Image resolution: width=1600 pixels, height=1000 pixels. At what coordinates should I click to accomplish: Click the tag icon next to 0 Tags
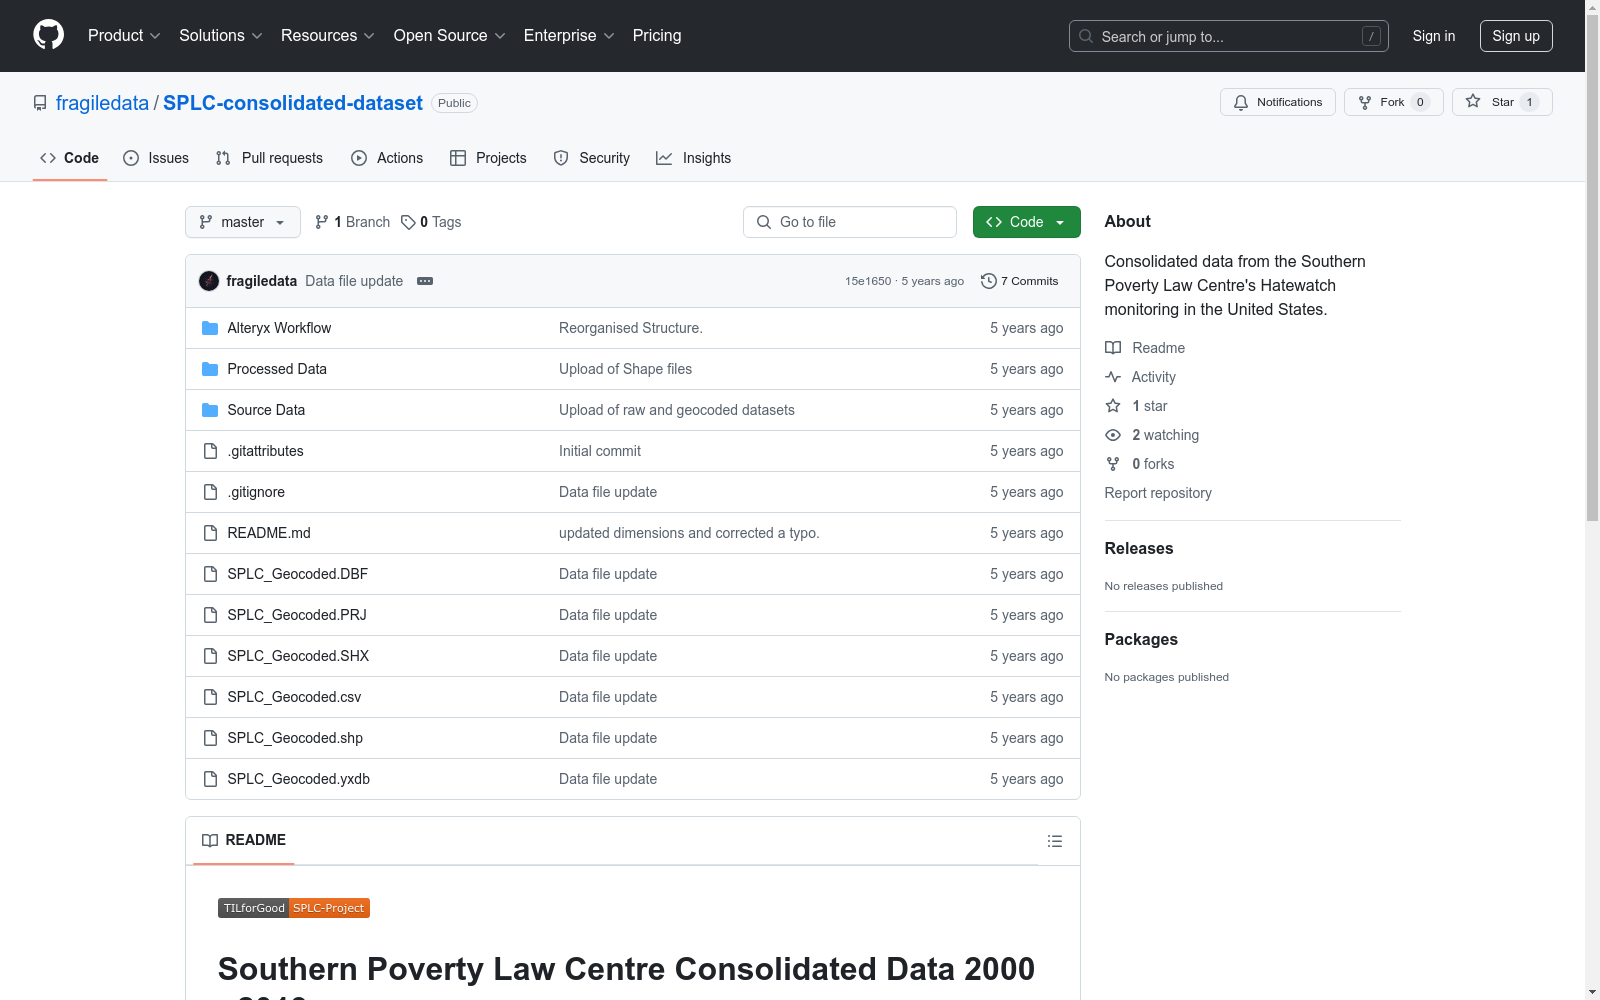click(x=408, y=222)
